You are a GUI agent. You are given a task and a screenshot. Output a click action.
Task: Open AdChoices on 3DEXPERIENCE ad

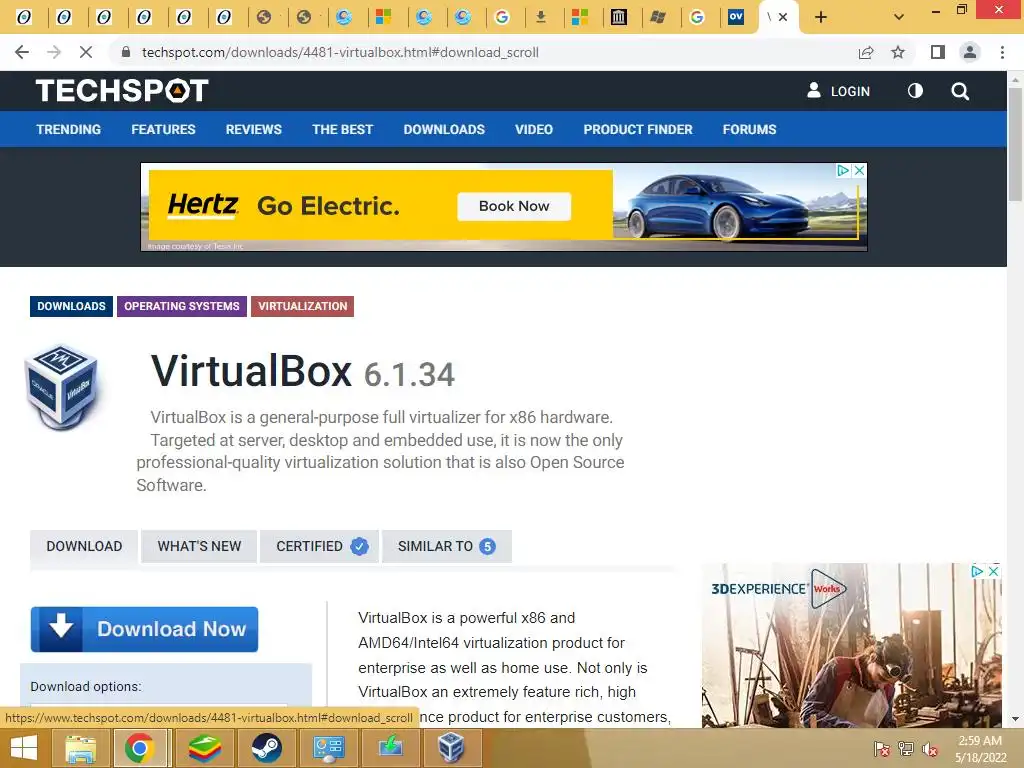pyautogui.click(x=978, y=571)
